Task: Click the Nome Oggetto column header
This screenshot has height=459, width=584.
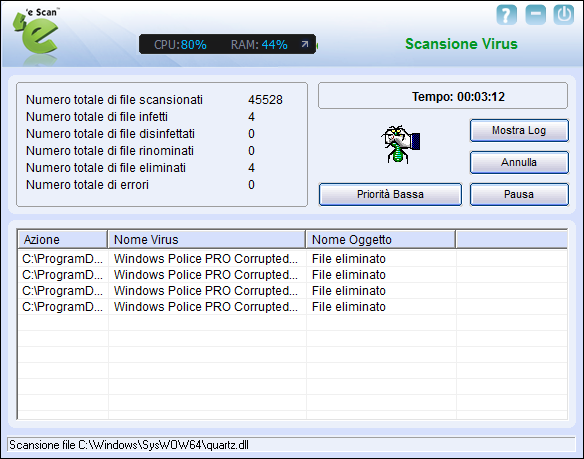Action: (381, 240)
